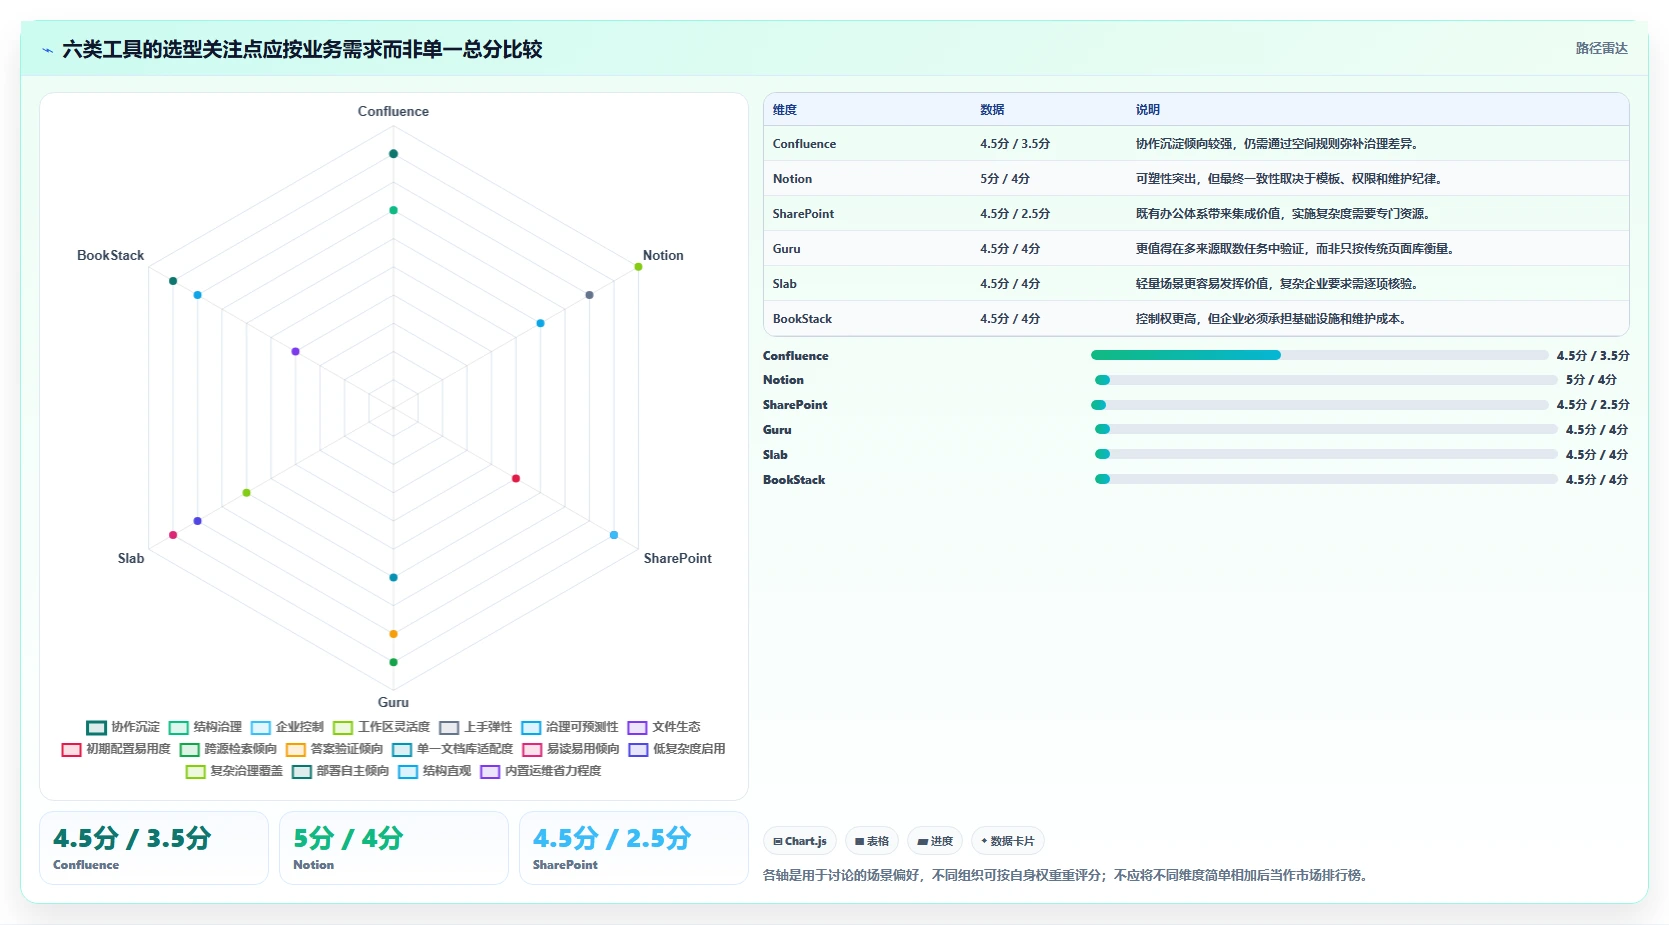Toggle 低复杂度启用 legend entry
The height and width of the screenshot is (925, 1669).
pyautogui.click(x=677, y=749)
